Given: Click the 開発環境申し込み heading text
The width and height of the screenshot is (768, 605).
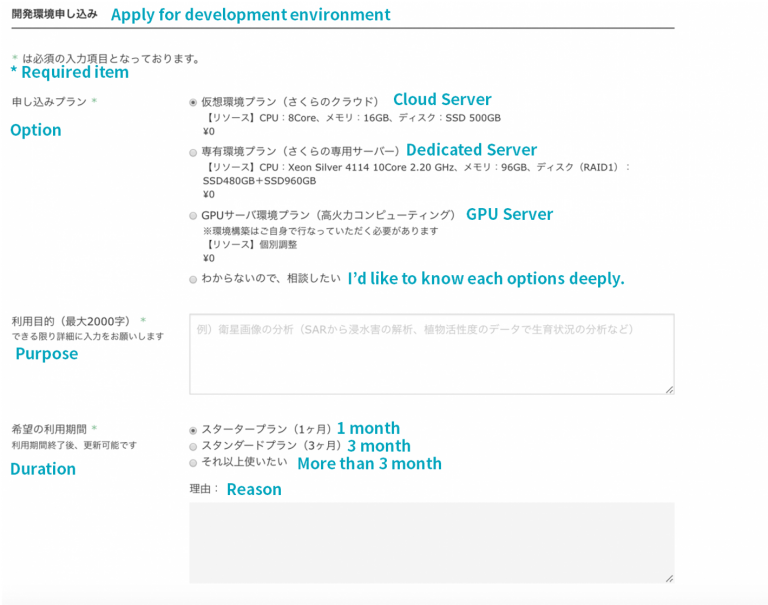Looking at the screenshot, I should pyautogui.click(x=54, y=14).
